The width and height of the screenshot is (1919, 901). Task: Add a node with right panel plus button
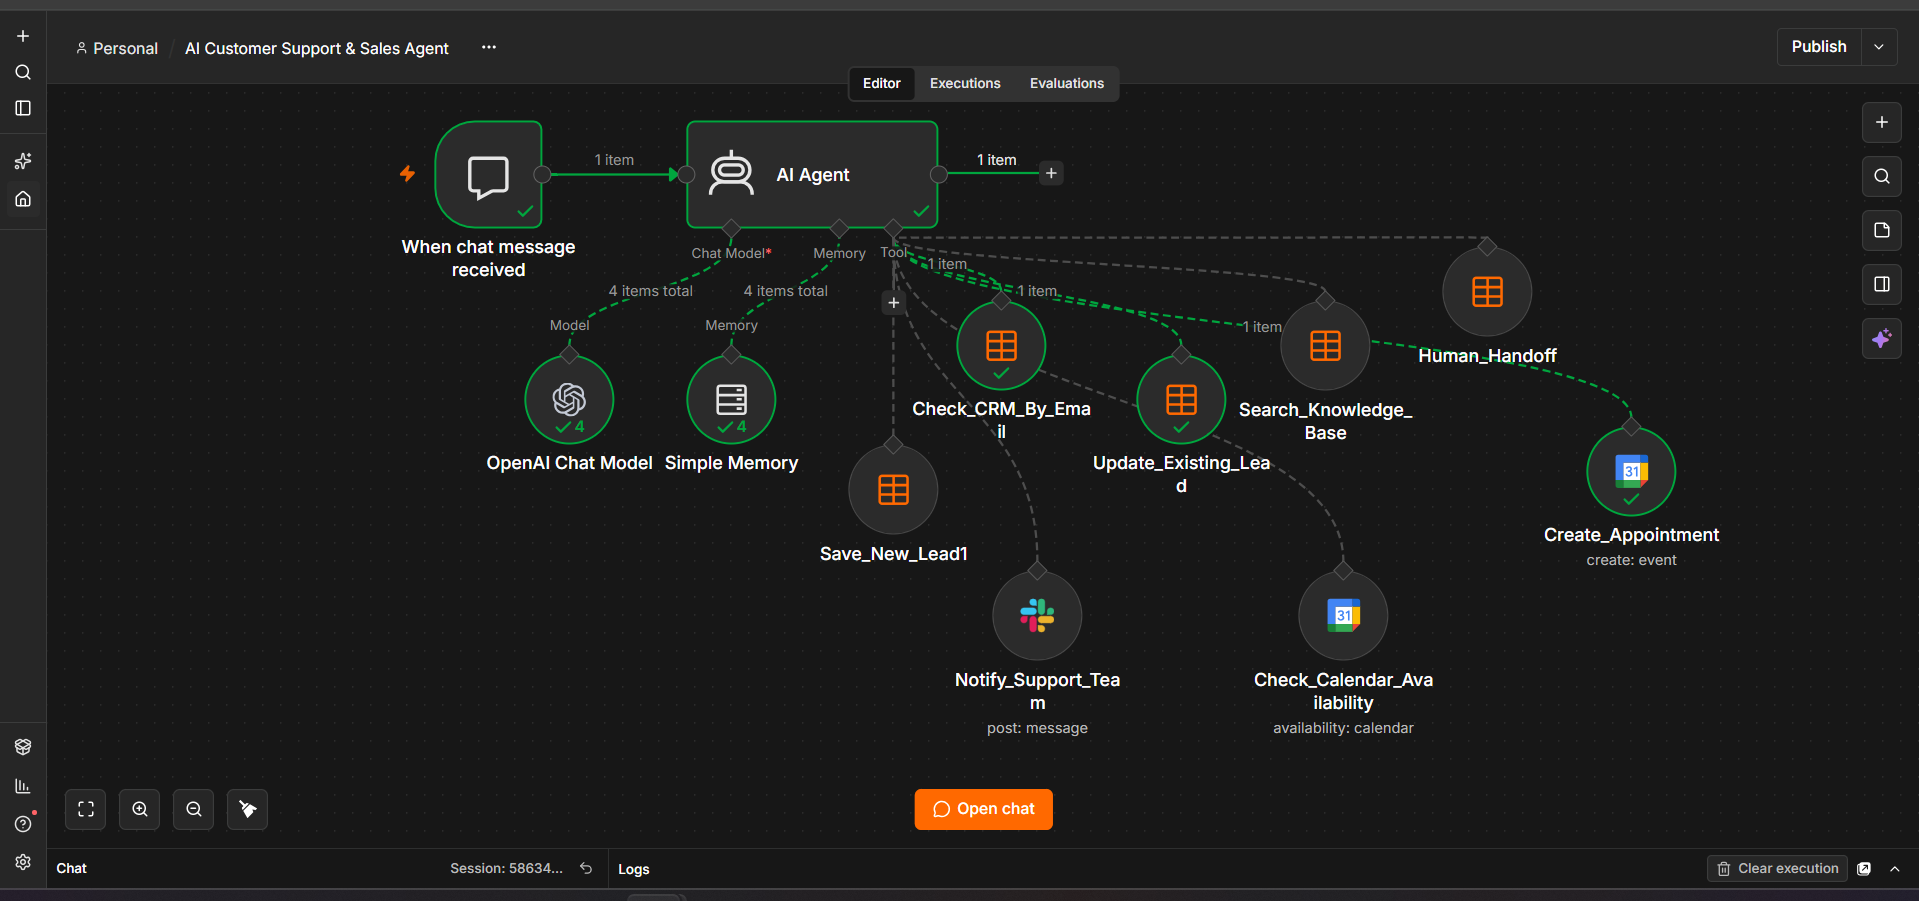[1881, 122]
